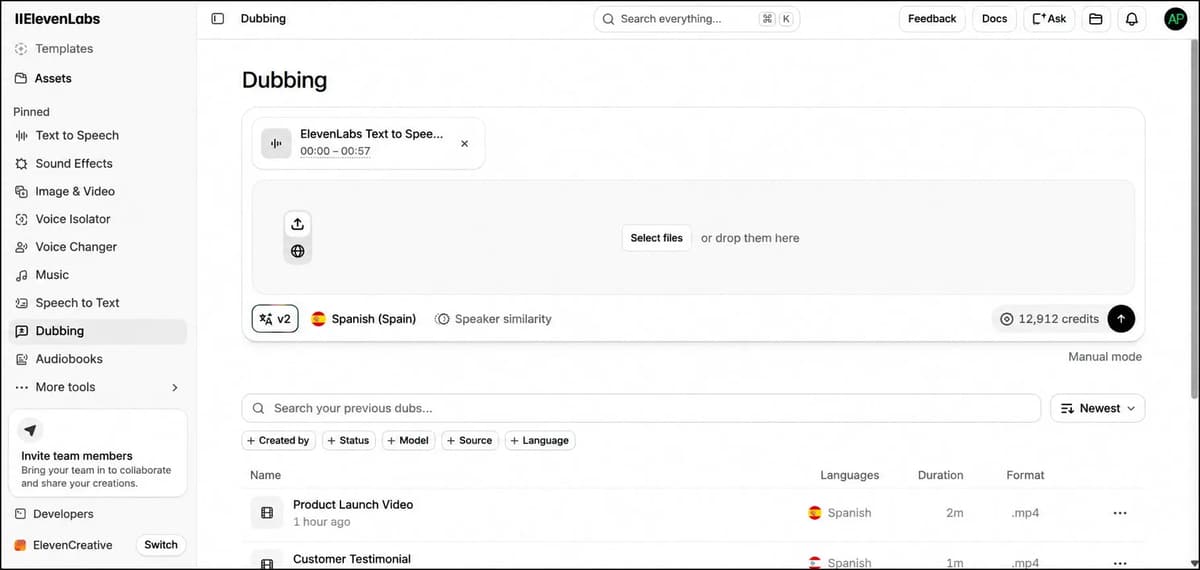
Task: Click the Spanish flag in Product Launch row
Action: coord(815,513)
